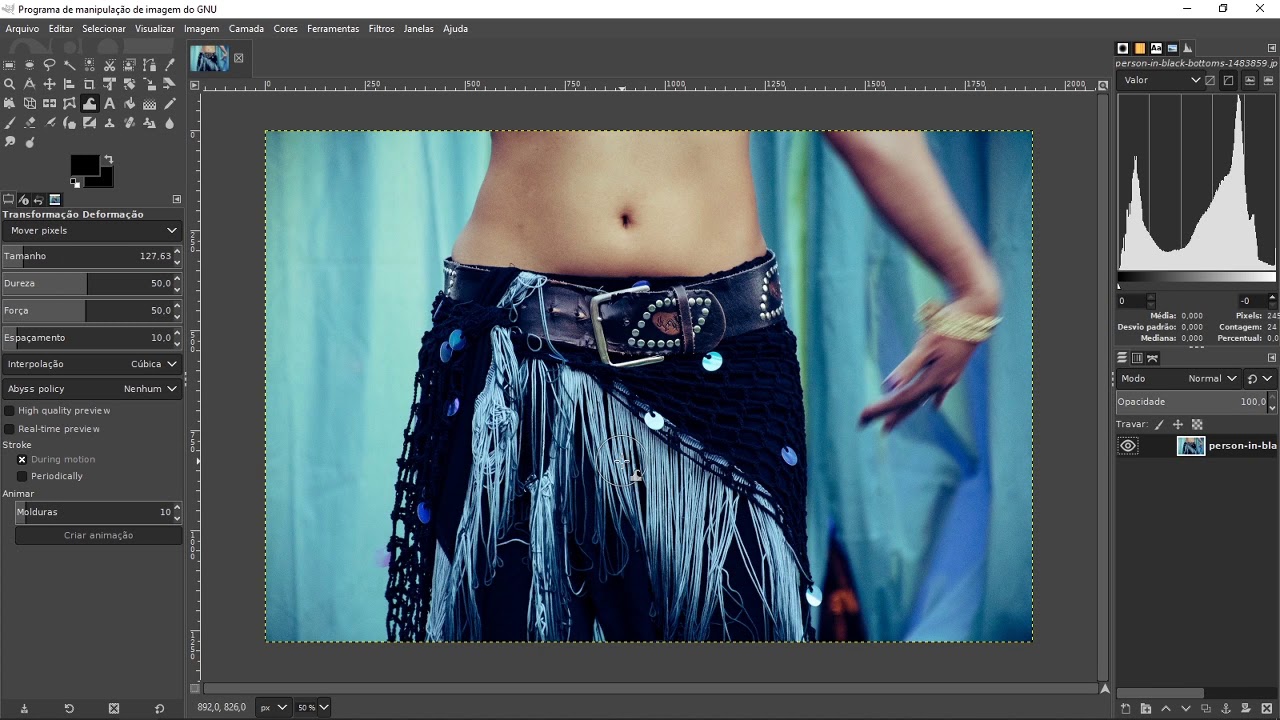Open the Camada menu
This screenshot has width=1280, height=720.
246,28
